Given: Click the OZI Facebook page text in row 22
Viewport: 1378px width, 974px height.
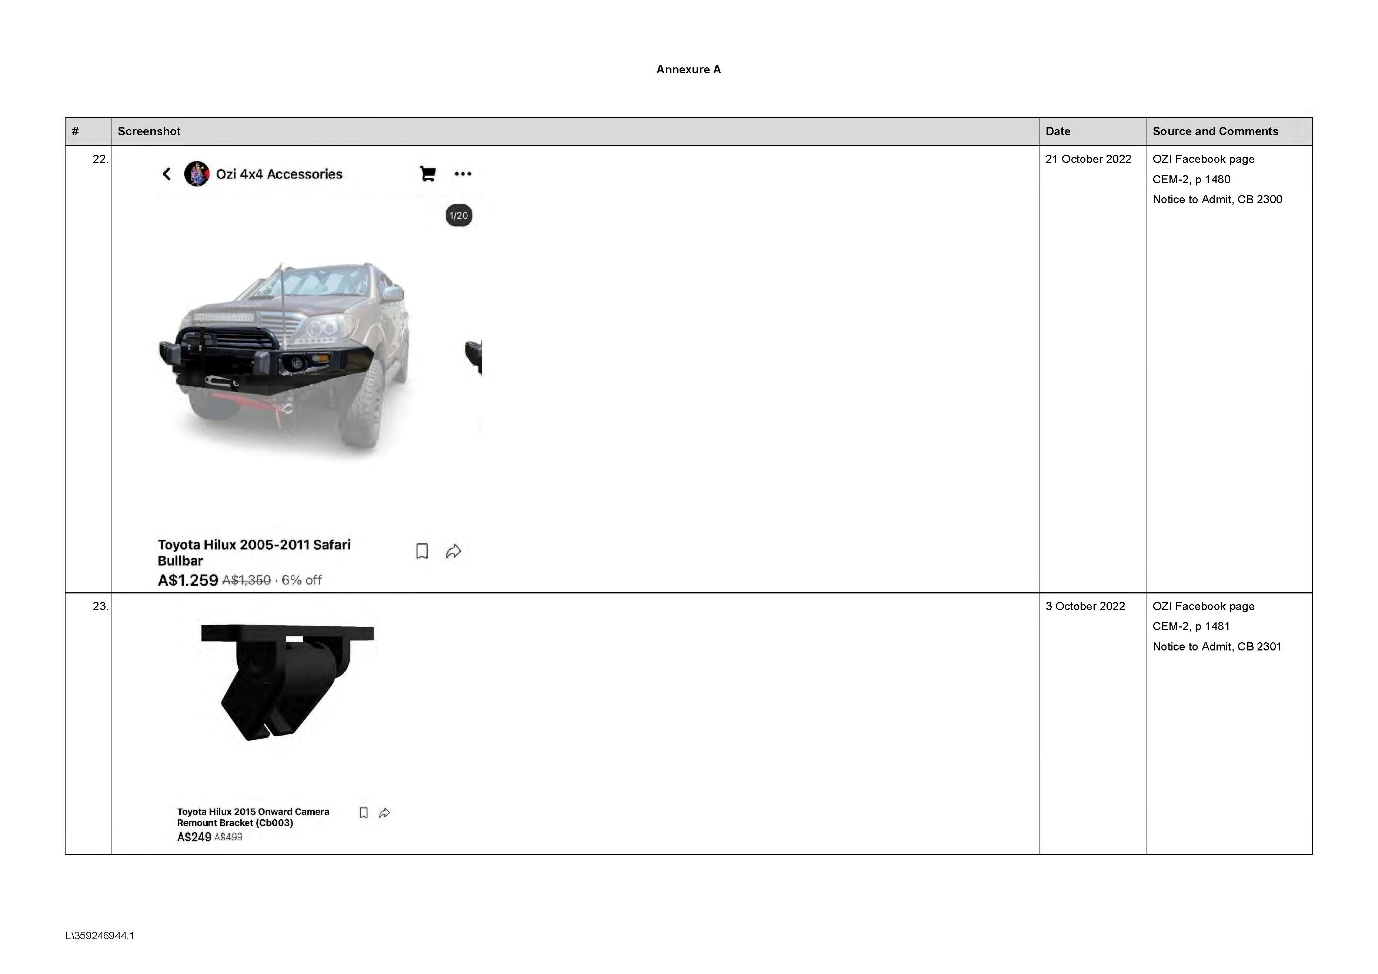Looking at the screenshot, I should (1203, 159).
